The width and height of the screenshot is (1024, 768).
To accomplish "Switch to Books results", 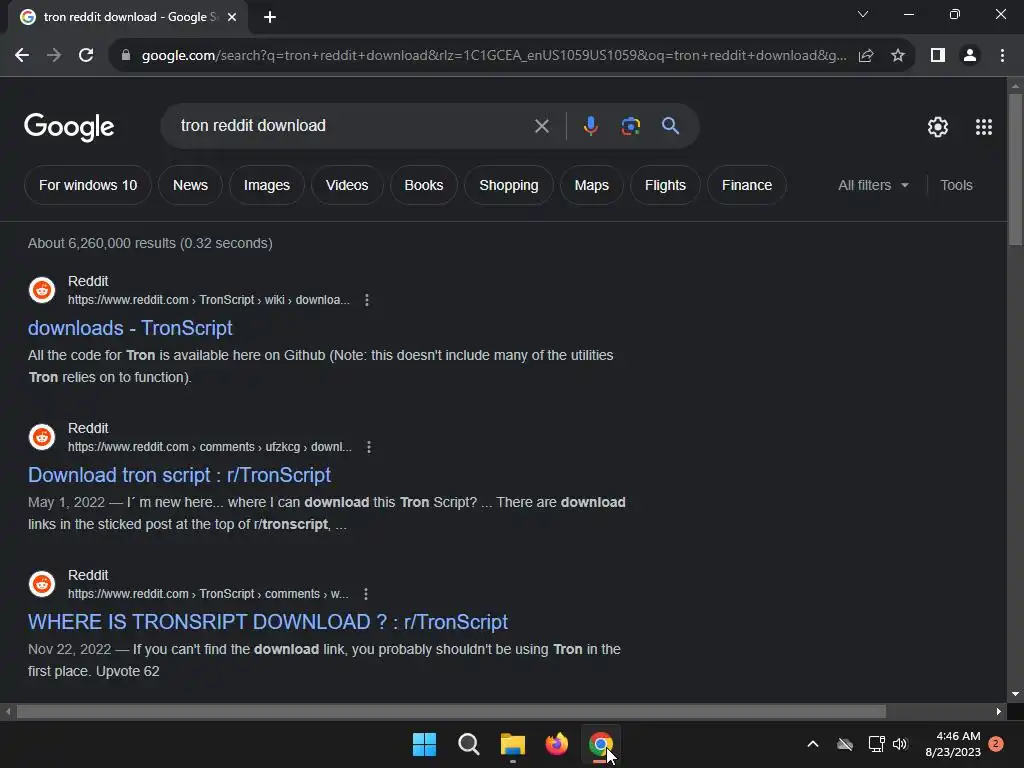I will [x=424, y=185].
